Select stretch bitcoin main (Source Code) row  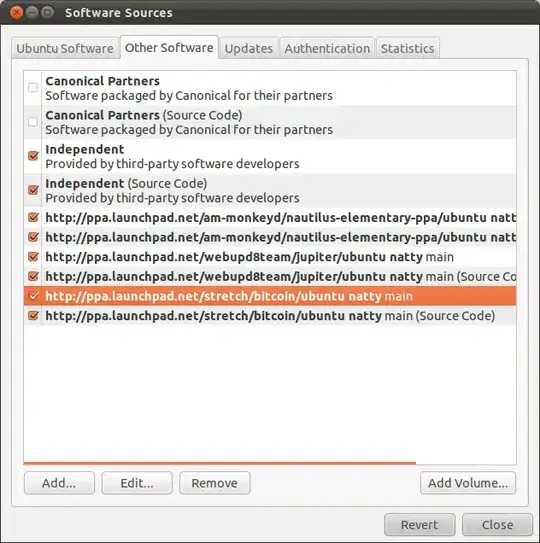[270, 316]
